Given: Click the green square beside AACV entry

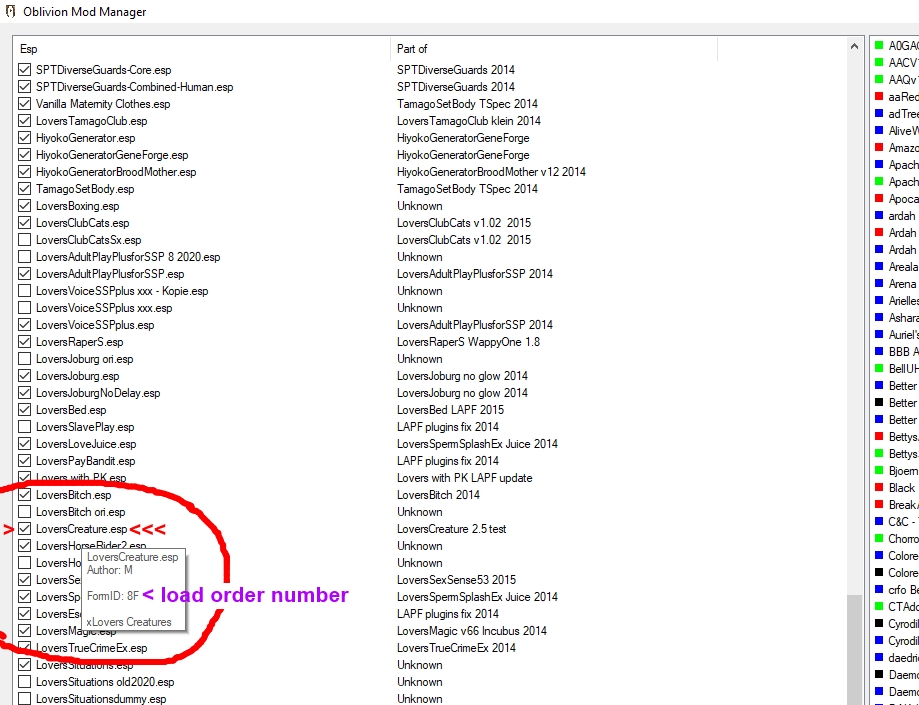Looking at the screenshot, I should [x=879, y=62].
